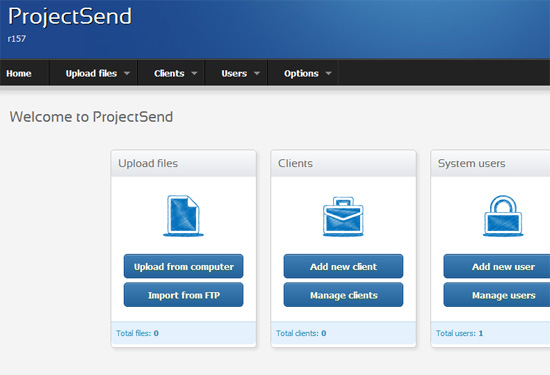
Task: Expand the Users dropdown arrow
Action: (257, 73)
